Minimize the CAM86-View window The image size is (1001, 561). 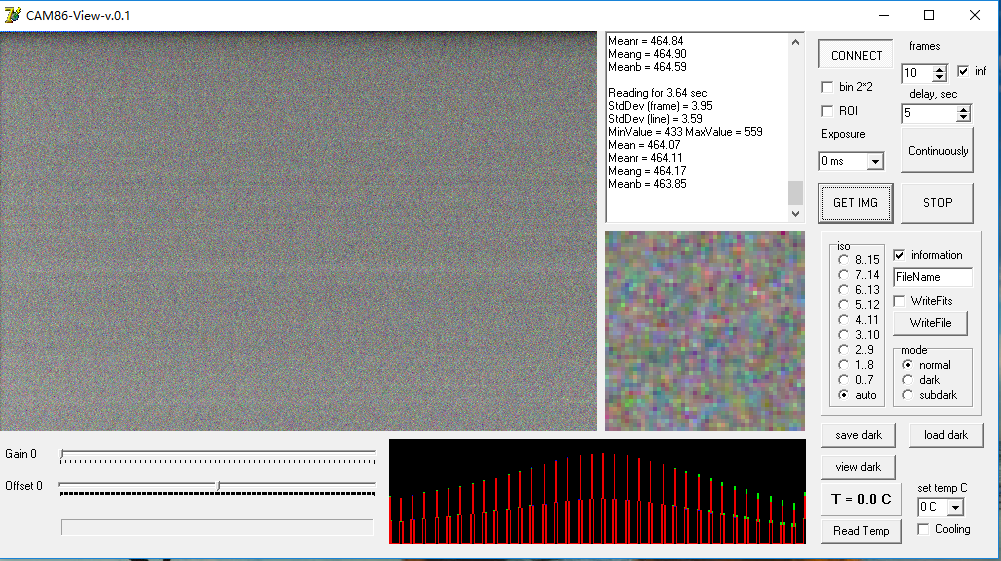[884, 15]
